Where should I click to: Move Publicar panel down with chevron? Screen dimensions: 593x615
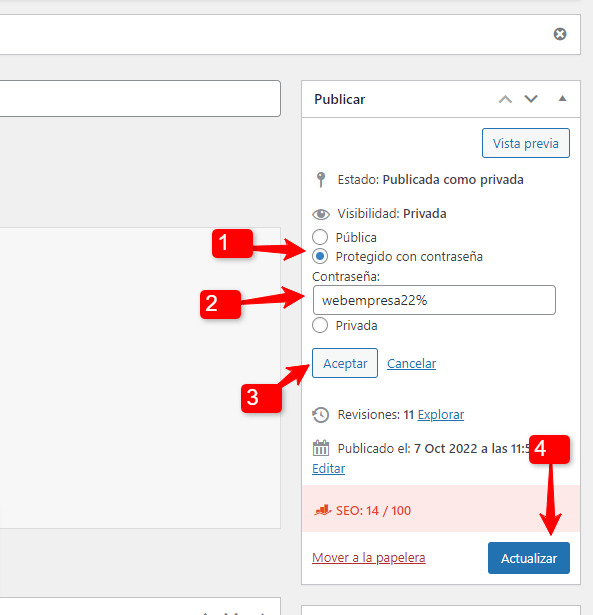pos(531,99)
